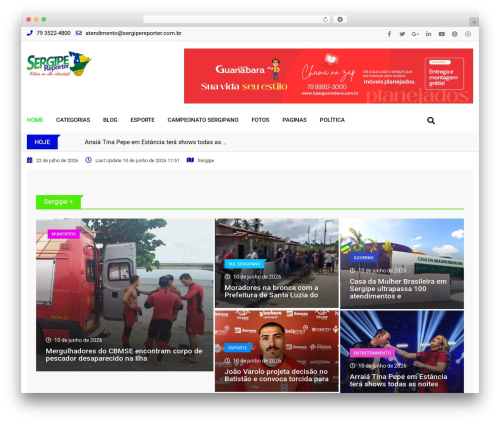Image resolution: width=500 pixels, height=423 pixels.
Task: Open Moradores na bronca article headline
Action: [x=271, y=291]
